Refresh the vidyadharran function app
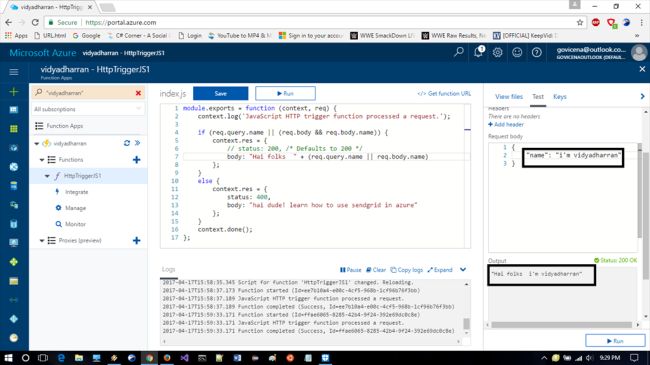Screen dimensions: 650x365 pyautogui.click(x=127, y=143)
